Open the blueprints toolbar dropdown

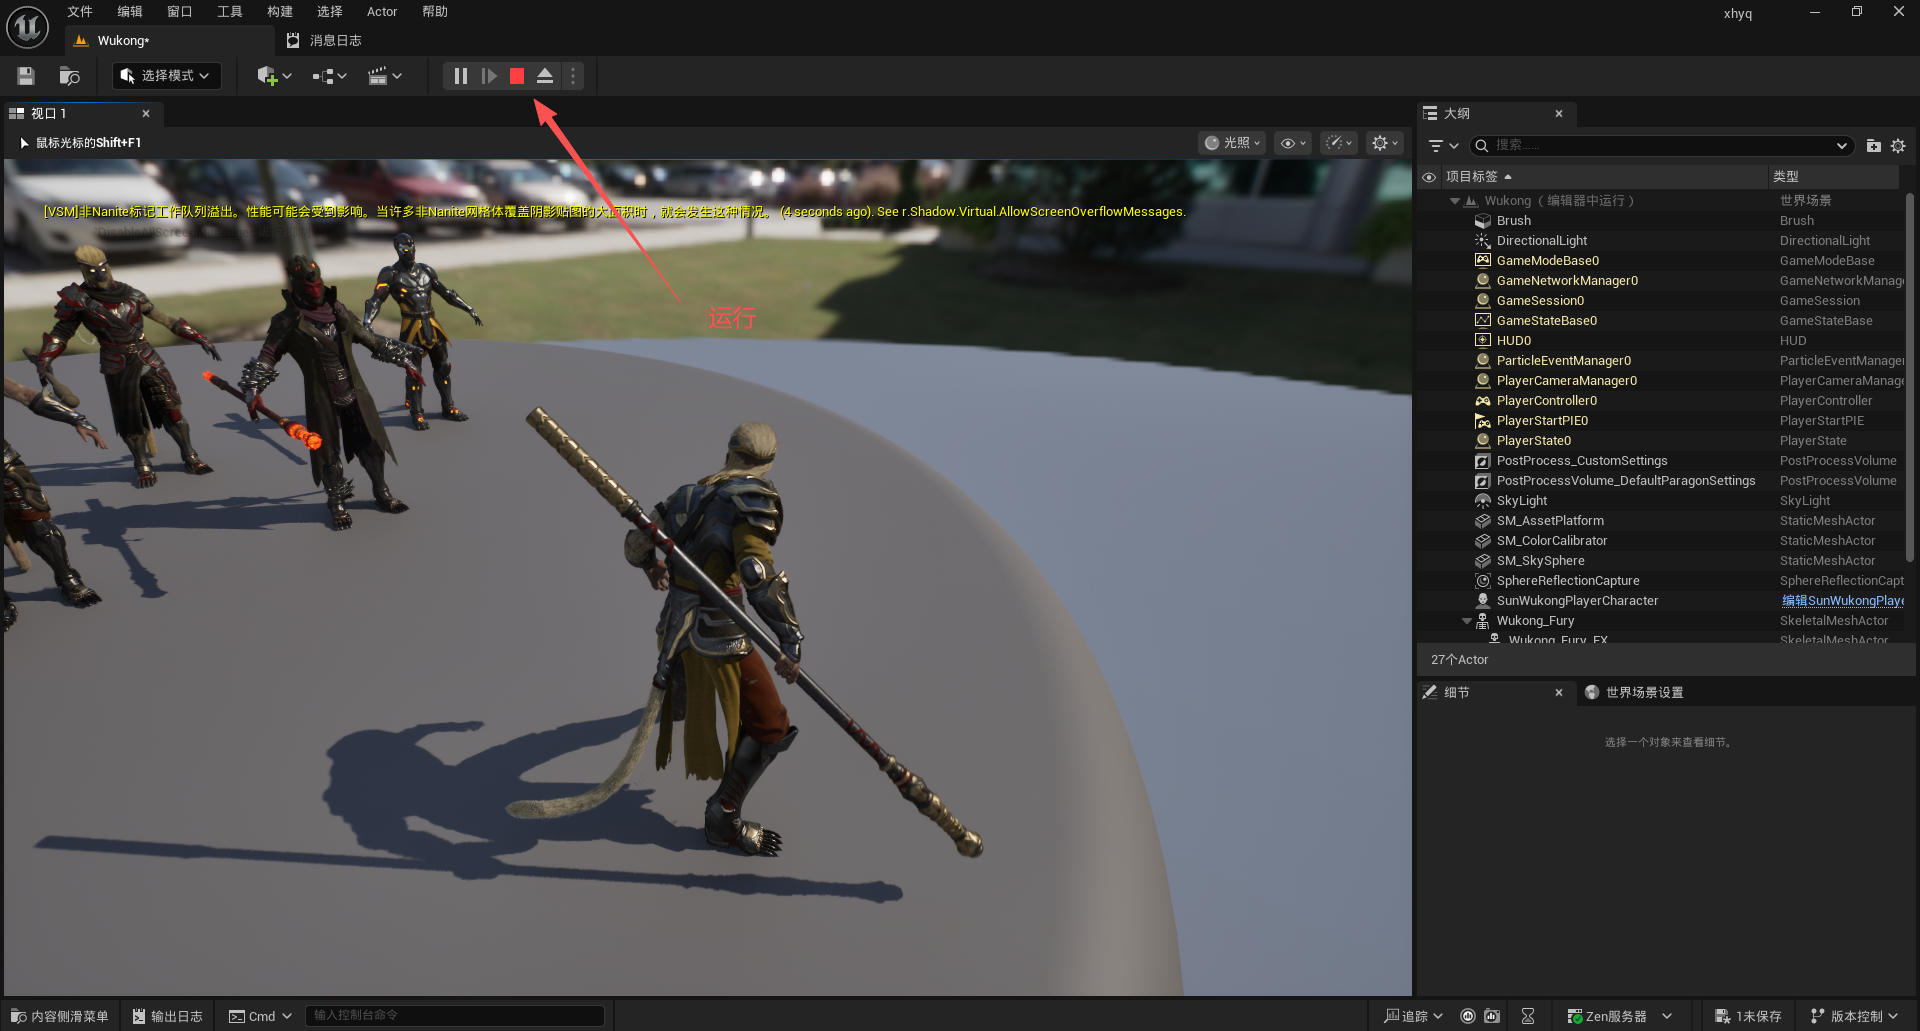pos(329,76)
